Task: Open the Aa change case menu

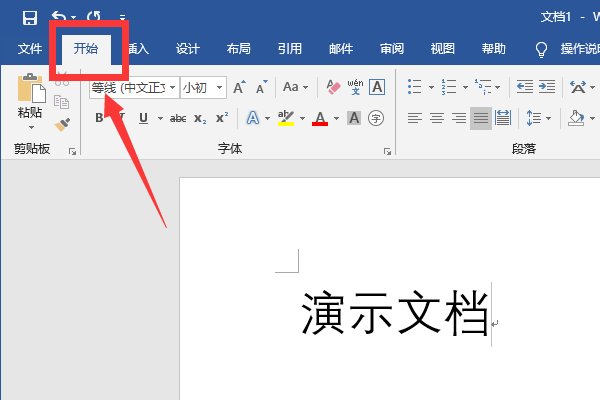Action: coord(295,87)
